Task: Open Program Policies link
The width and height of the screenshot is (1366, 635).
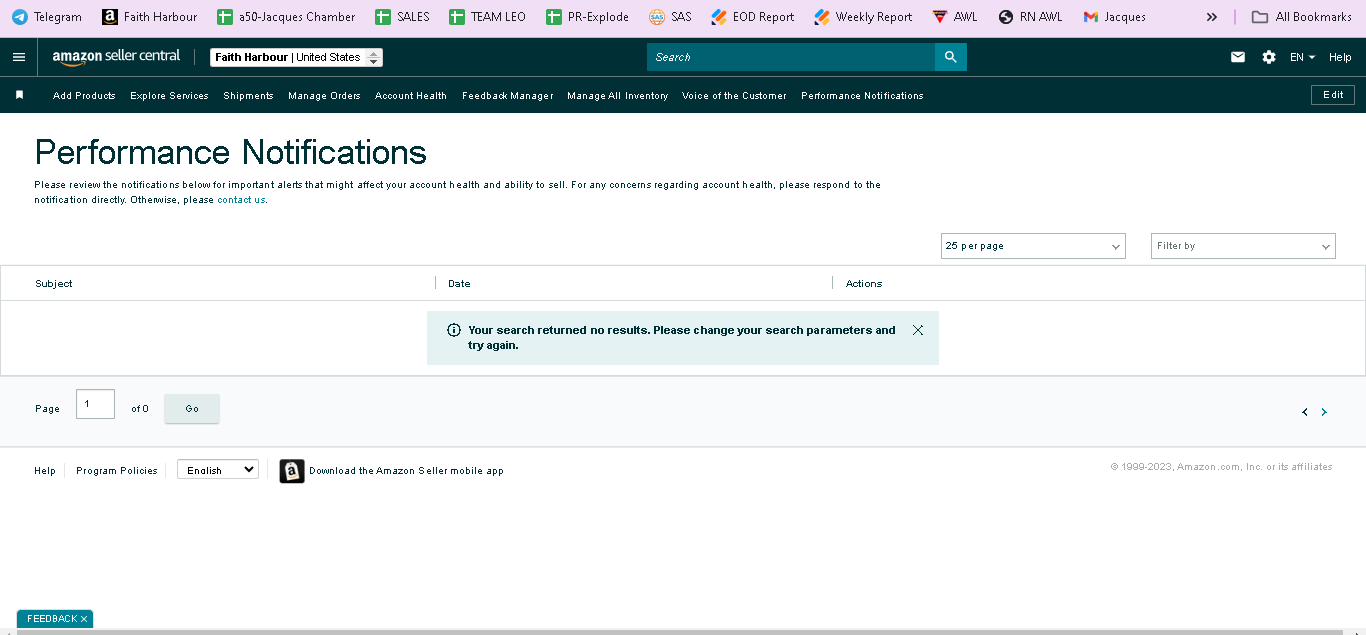Action: point(117,471)
